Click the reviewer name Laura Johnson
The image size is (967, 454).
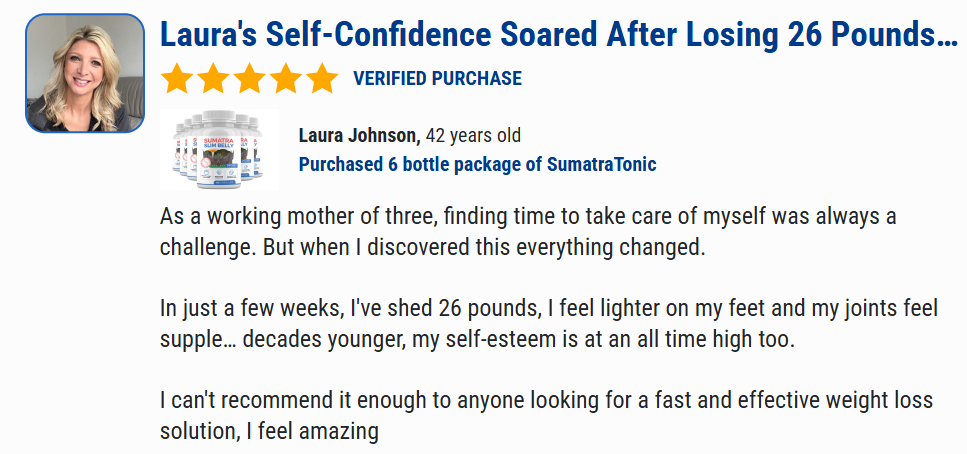359,135
